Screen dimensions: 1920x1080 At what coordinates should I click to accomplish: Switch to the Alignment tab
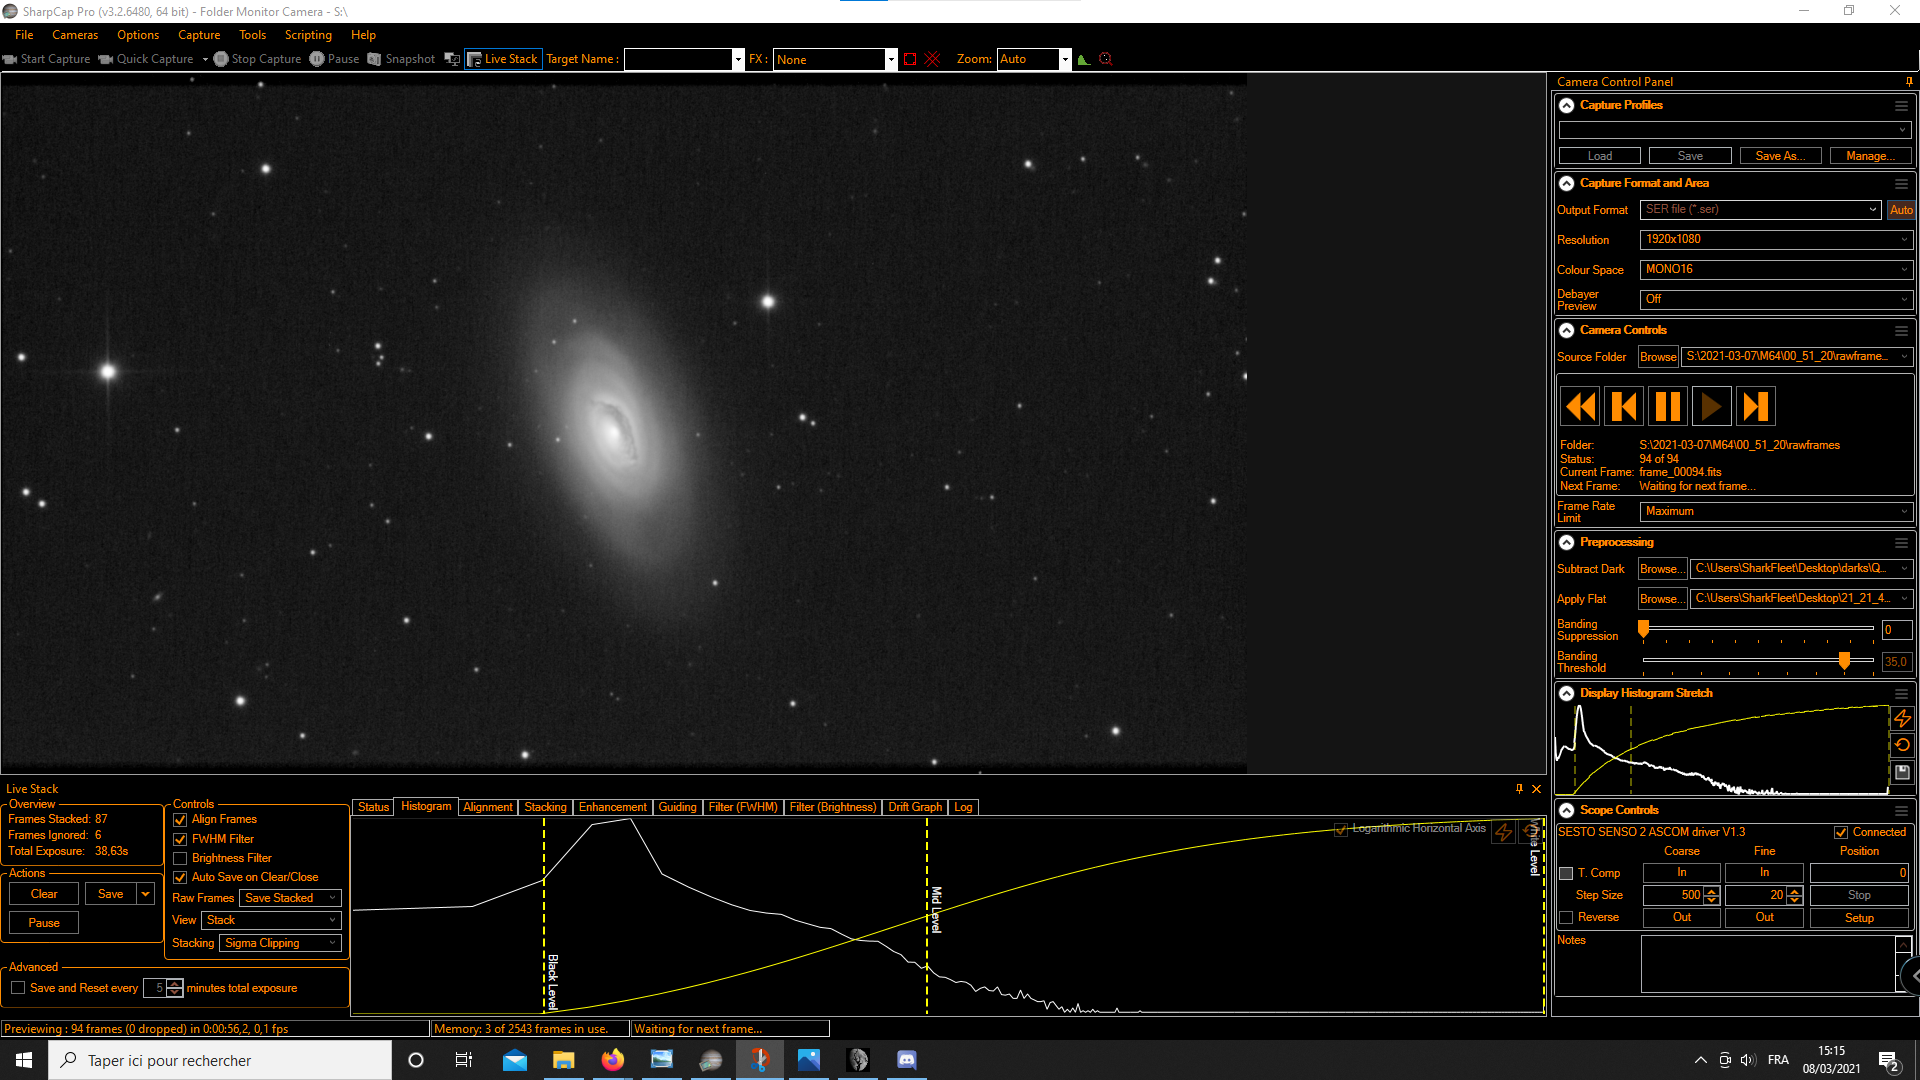click(487, 808)
